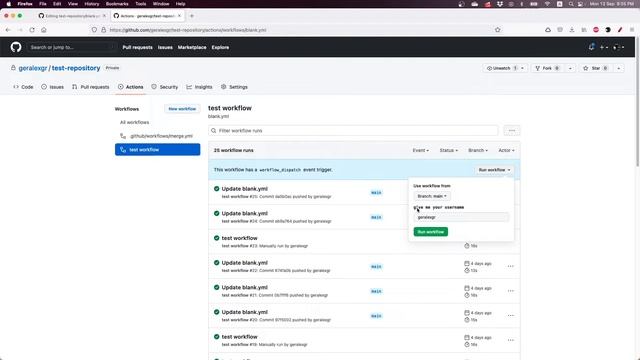
Task: Open geralexgr owner profile link
Action: (x=33, y=68)
